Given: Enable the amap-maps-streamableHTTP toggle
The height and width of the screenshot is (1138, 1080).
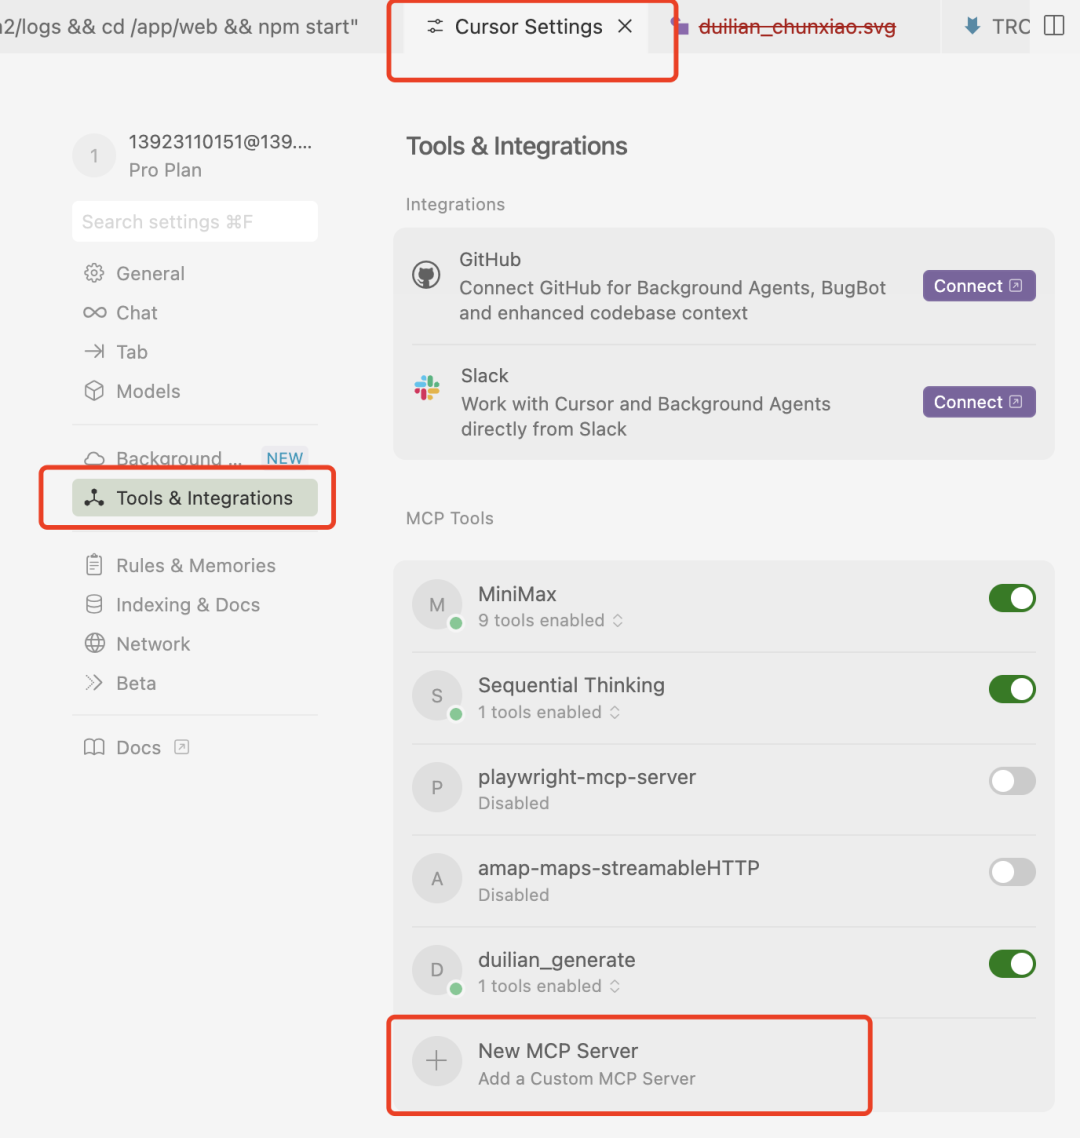Looking at the screenshot, I should [1012, 872].
